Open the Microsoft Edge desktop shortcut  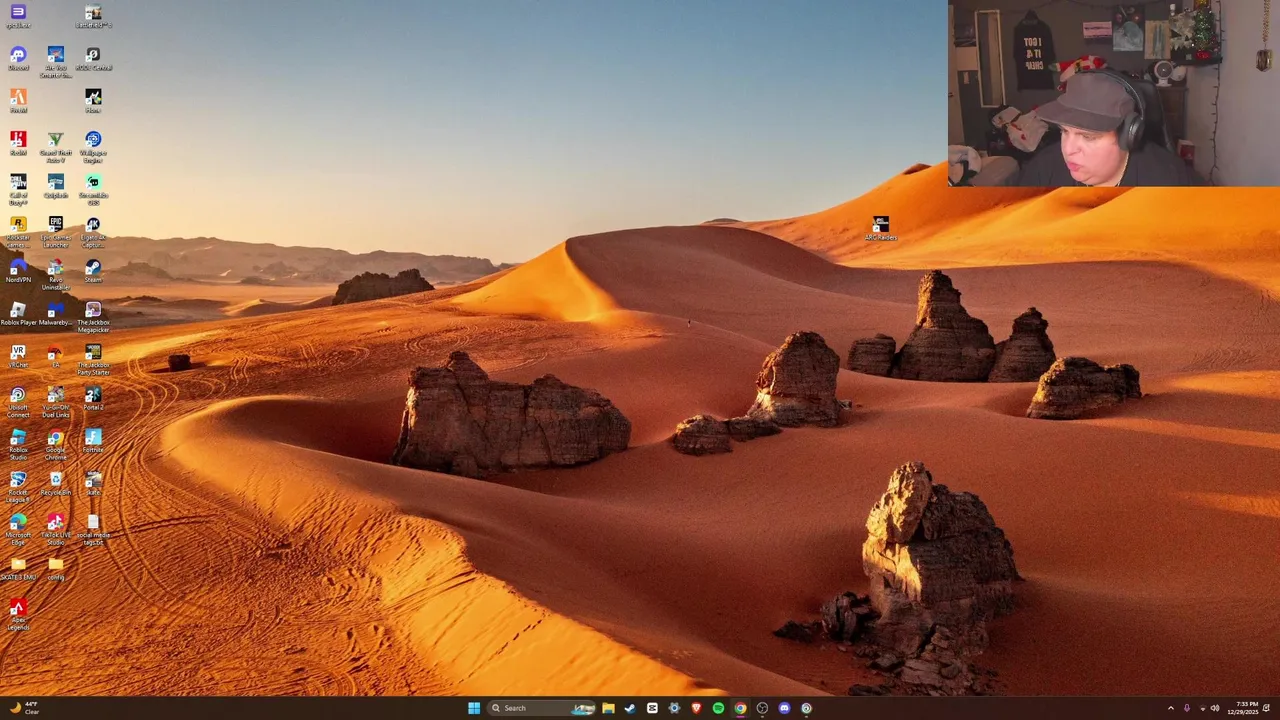pyautogui.click(x=18, y=530)
